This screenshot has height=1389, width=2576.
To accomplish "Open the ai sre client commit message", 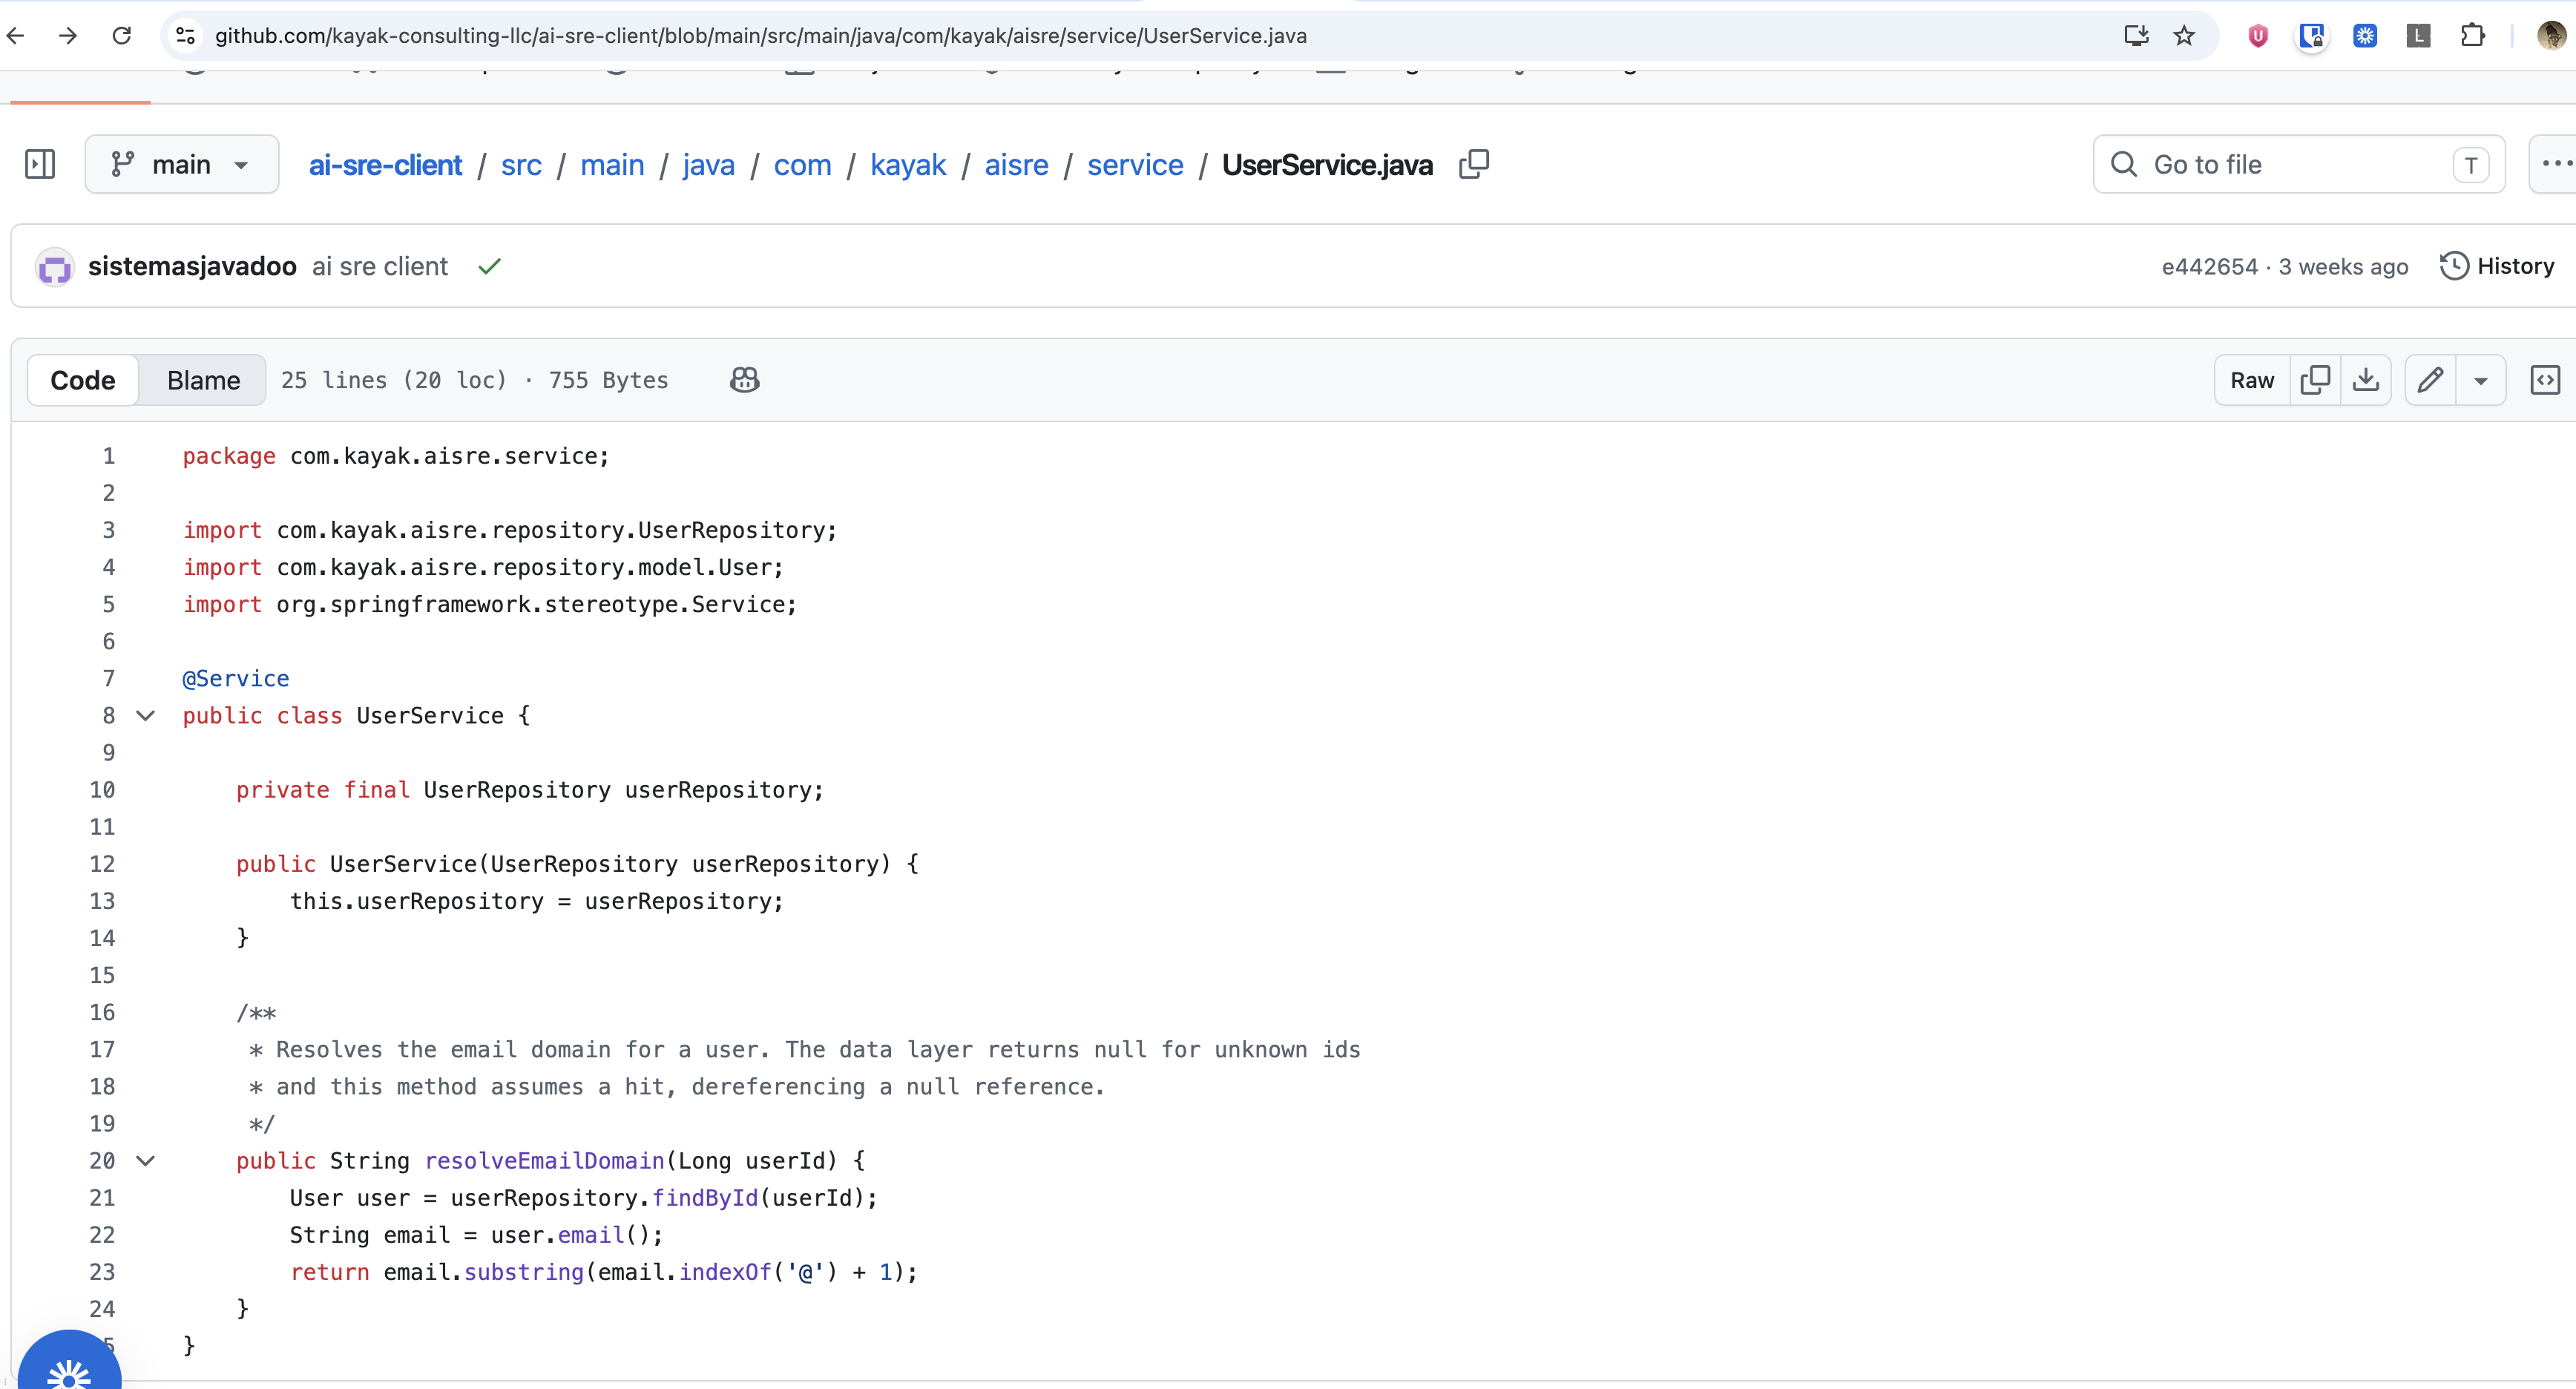I will tap(380, 267).
